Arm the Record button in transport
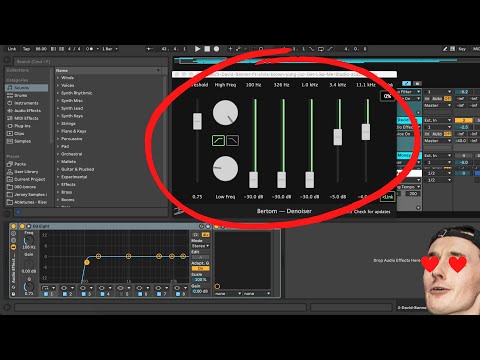Viewport: 480px width, 360px height. (216, 49)
